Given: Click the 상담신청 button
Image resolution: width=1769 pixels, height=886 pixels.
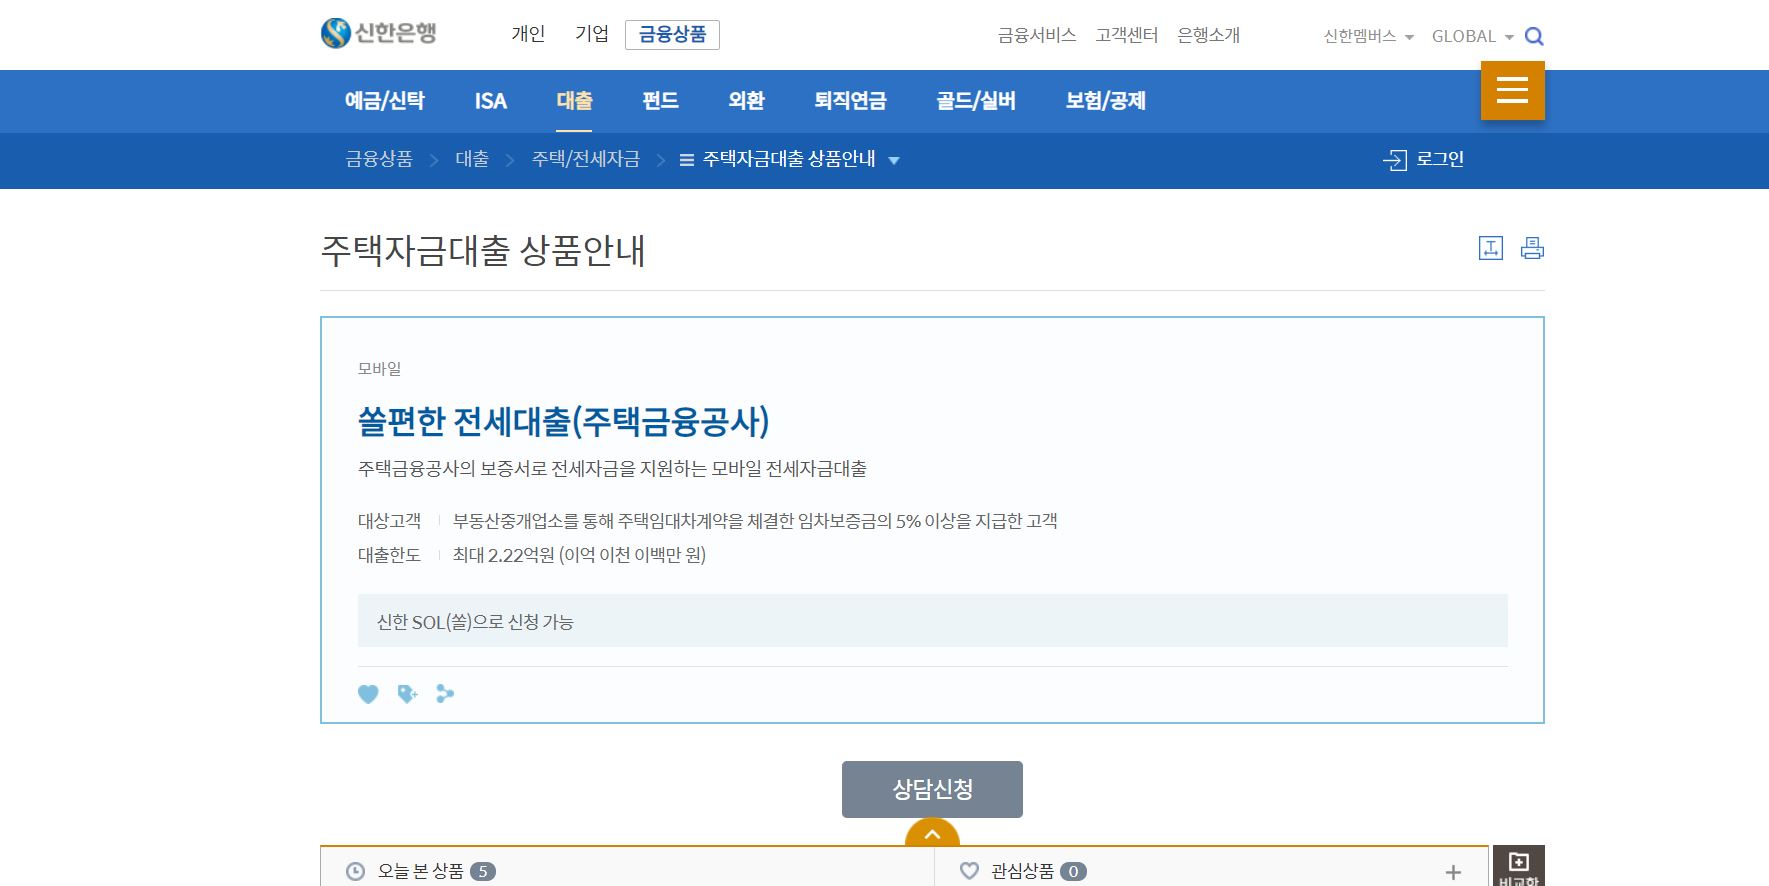Looking at the screenshot, I should point(932,789).
